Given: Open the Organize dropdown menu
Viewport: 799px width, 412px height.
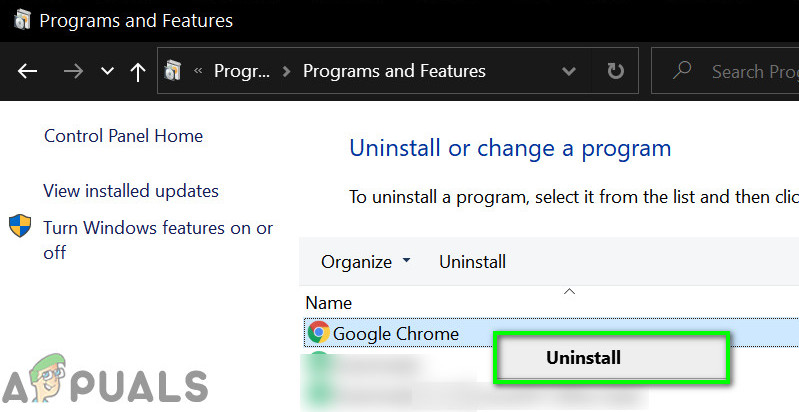Looking at the screenshot, I should (x=365, y=262).
